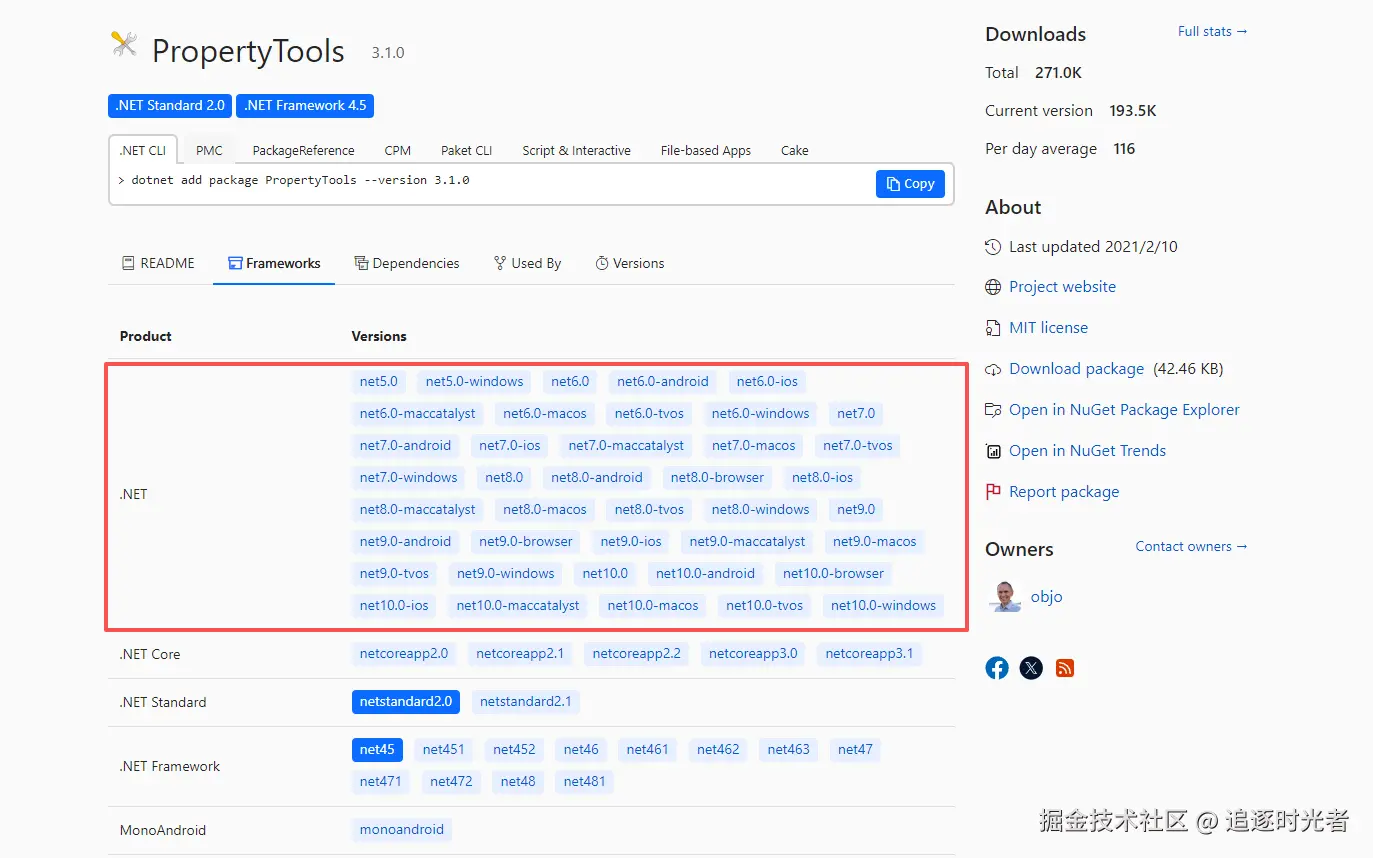Select the netcoreapp2.0 framework tag
The image size is (1373, 858).
pyautogui.click(x=404, y=654)
